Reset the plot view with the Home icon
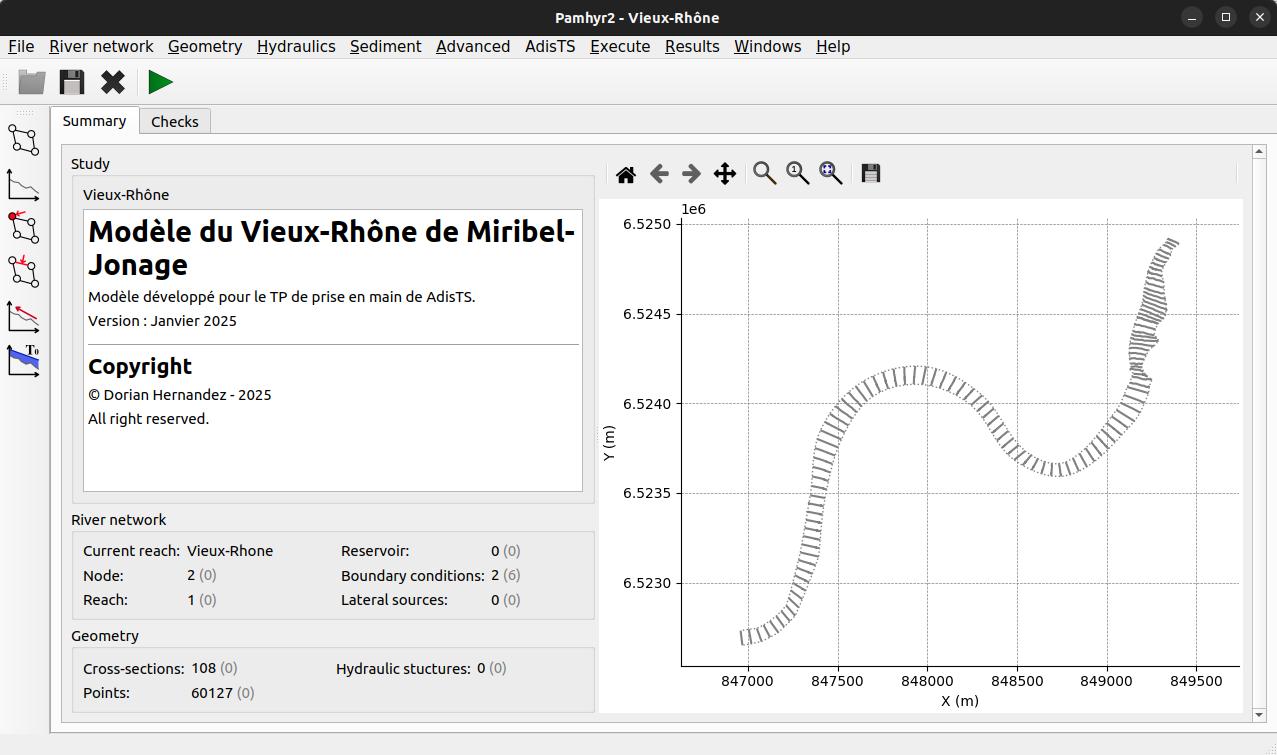The width and height of the screenshot is (1277, 755). coord(626,174)
